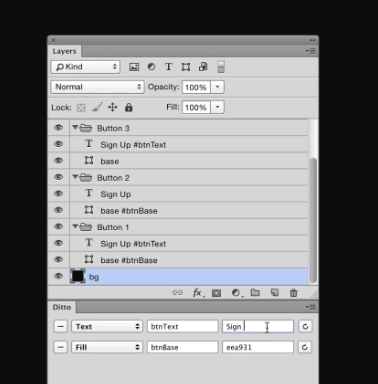Create a new layer icon
Viewport: 378px width, 384px height.
(274, 293)
